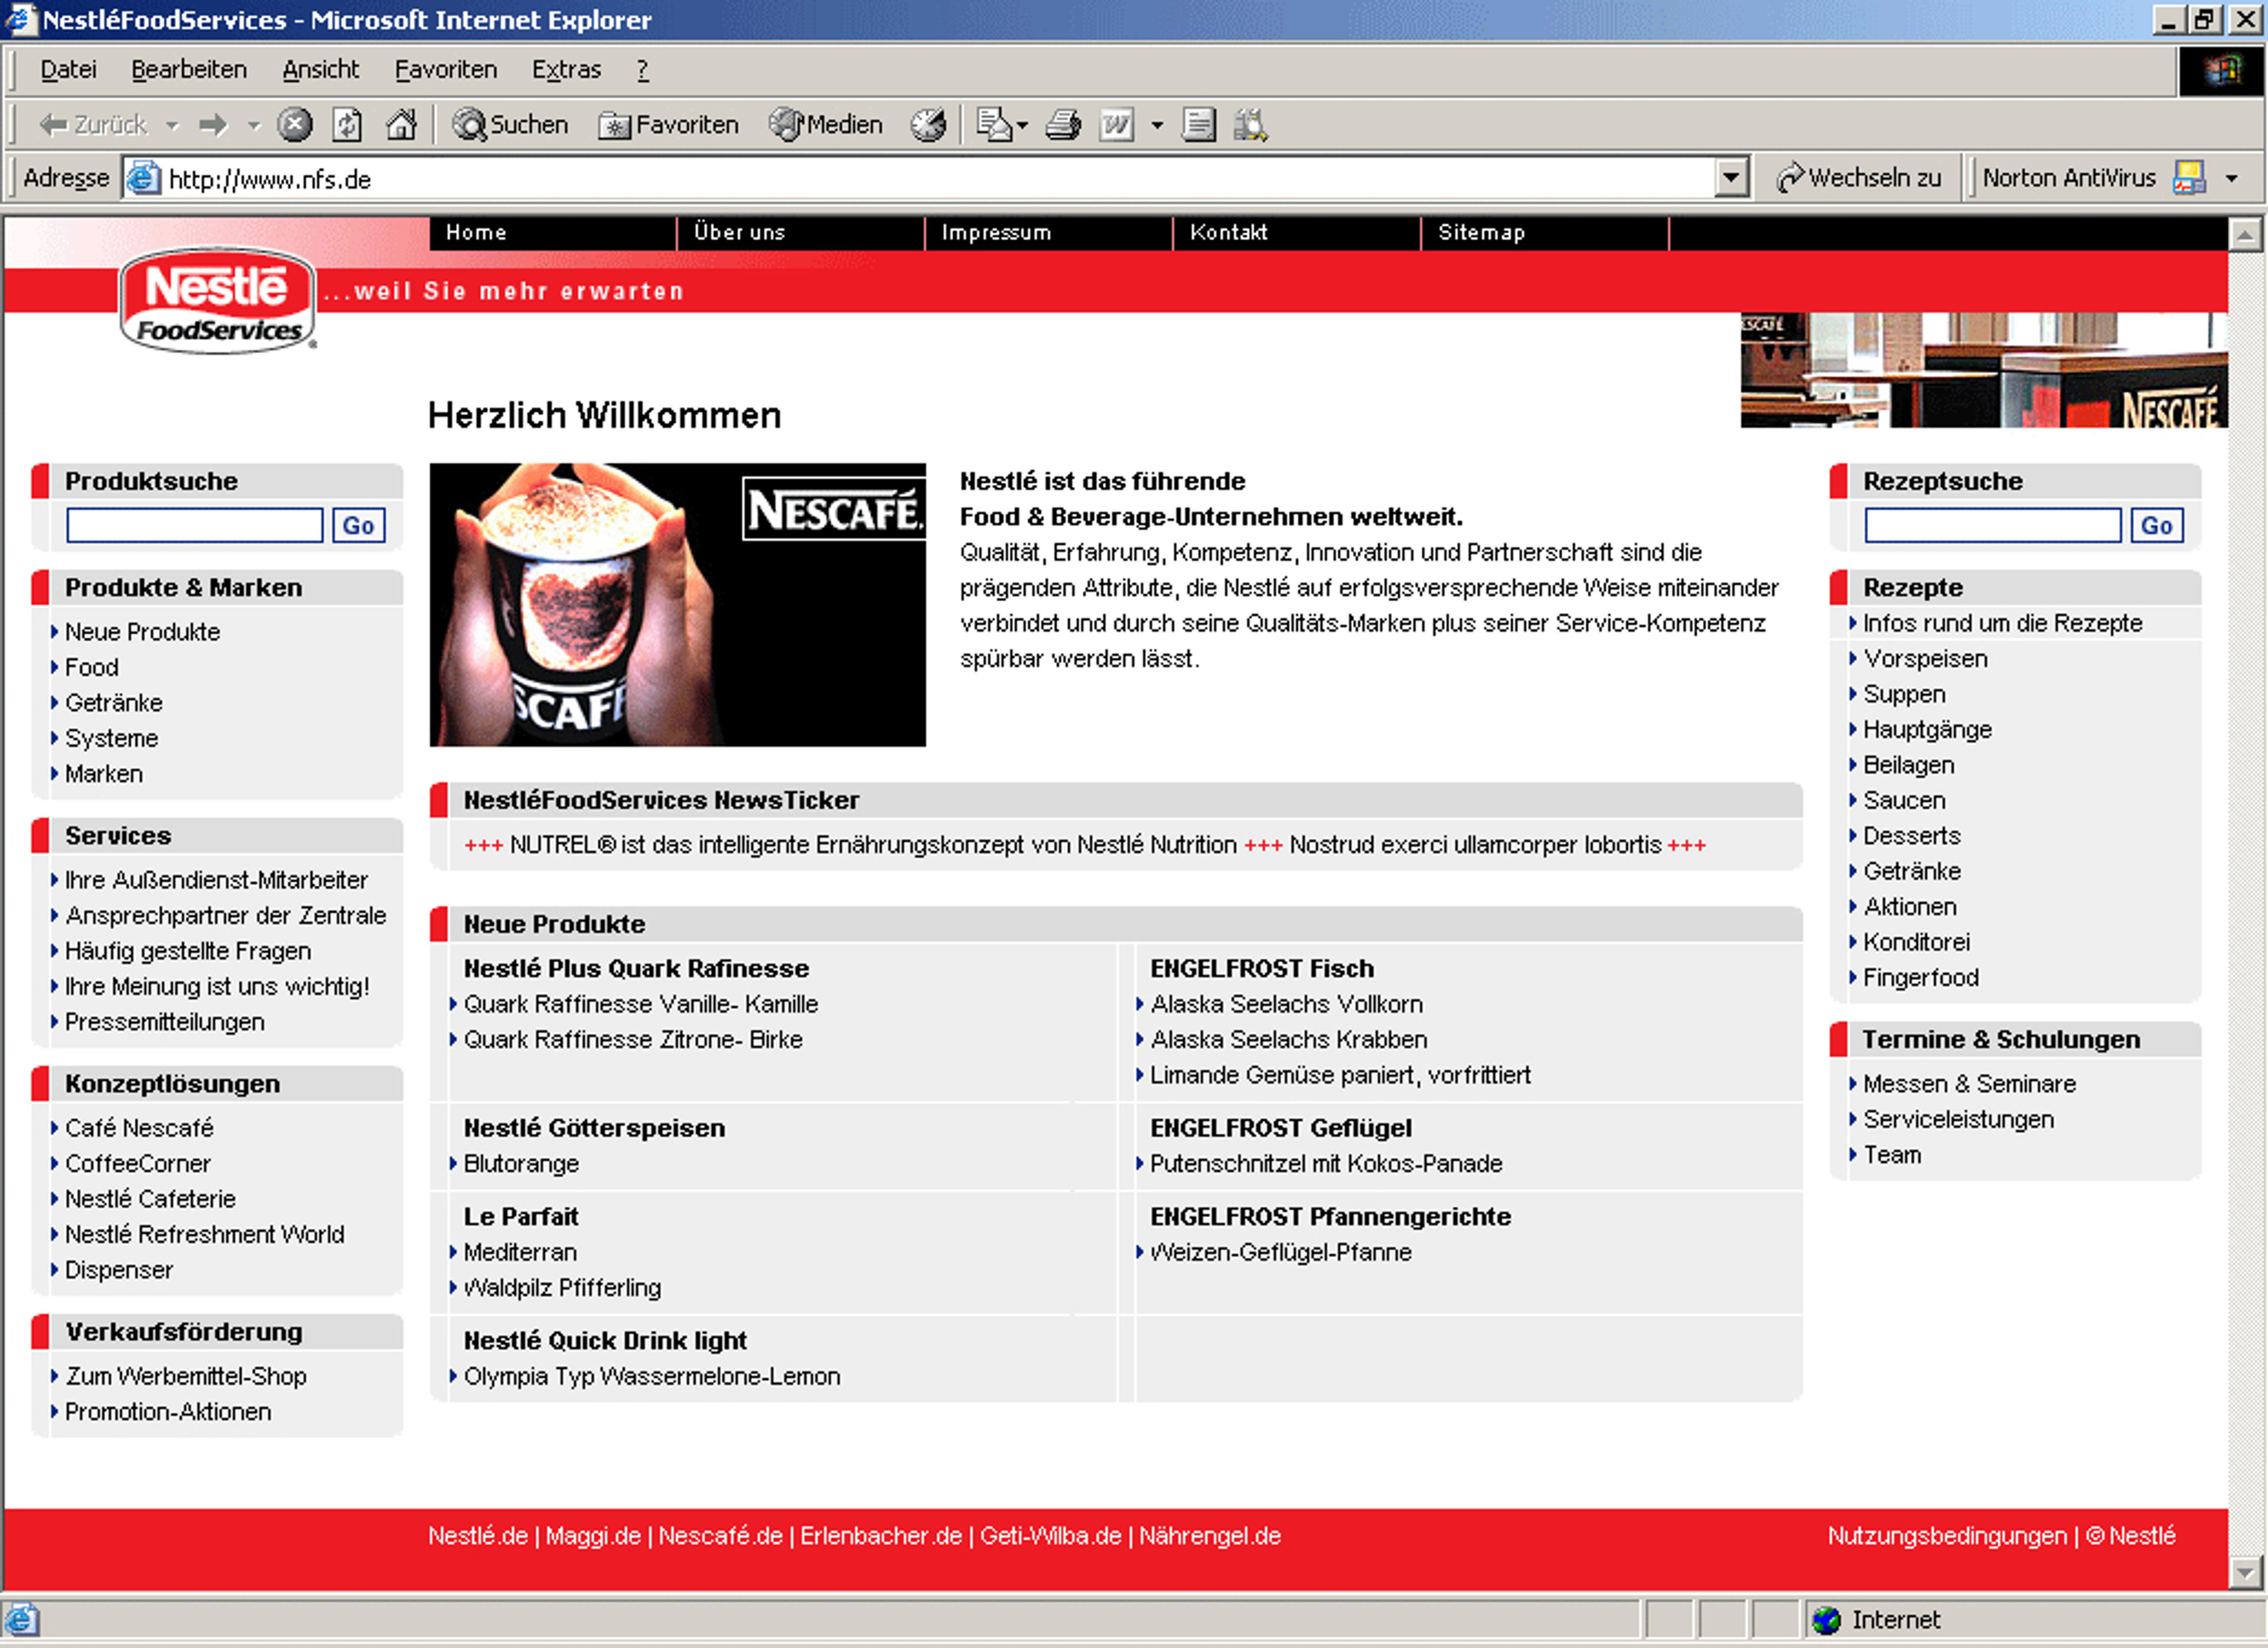2268x1648 pixels.
Task: Select the Impressum navigation tab
Action: click(1048, 232)
